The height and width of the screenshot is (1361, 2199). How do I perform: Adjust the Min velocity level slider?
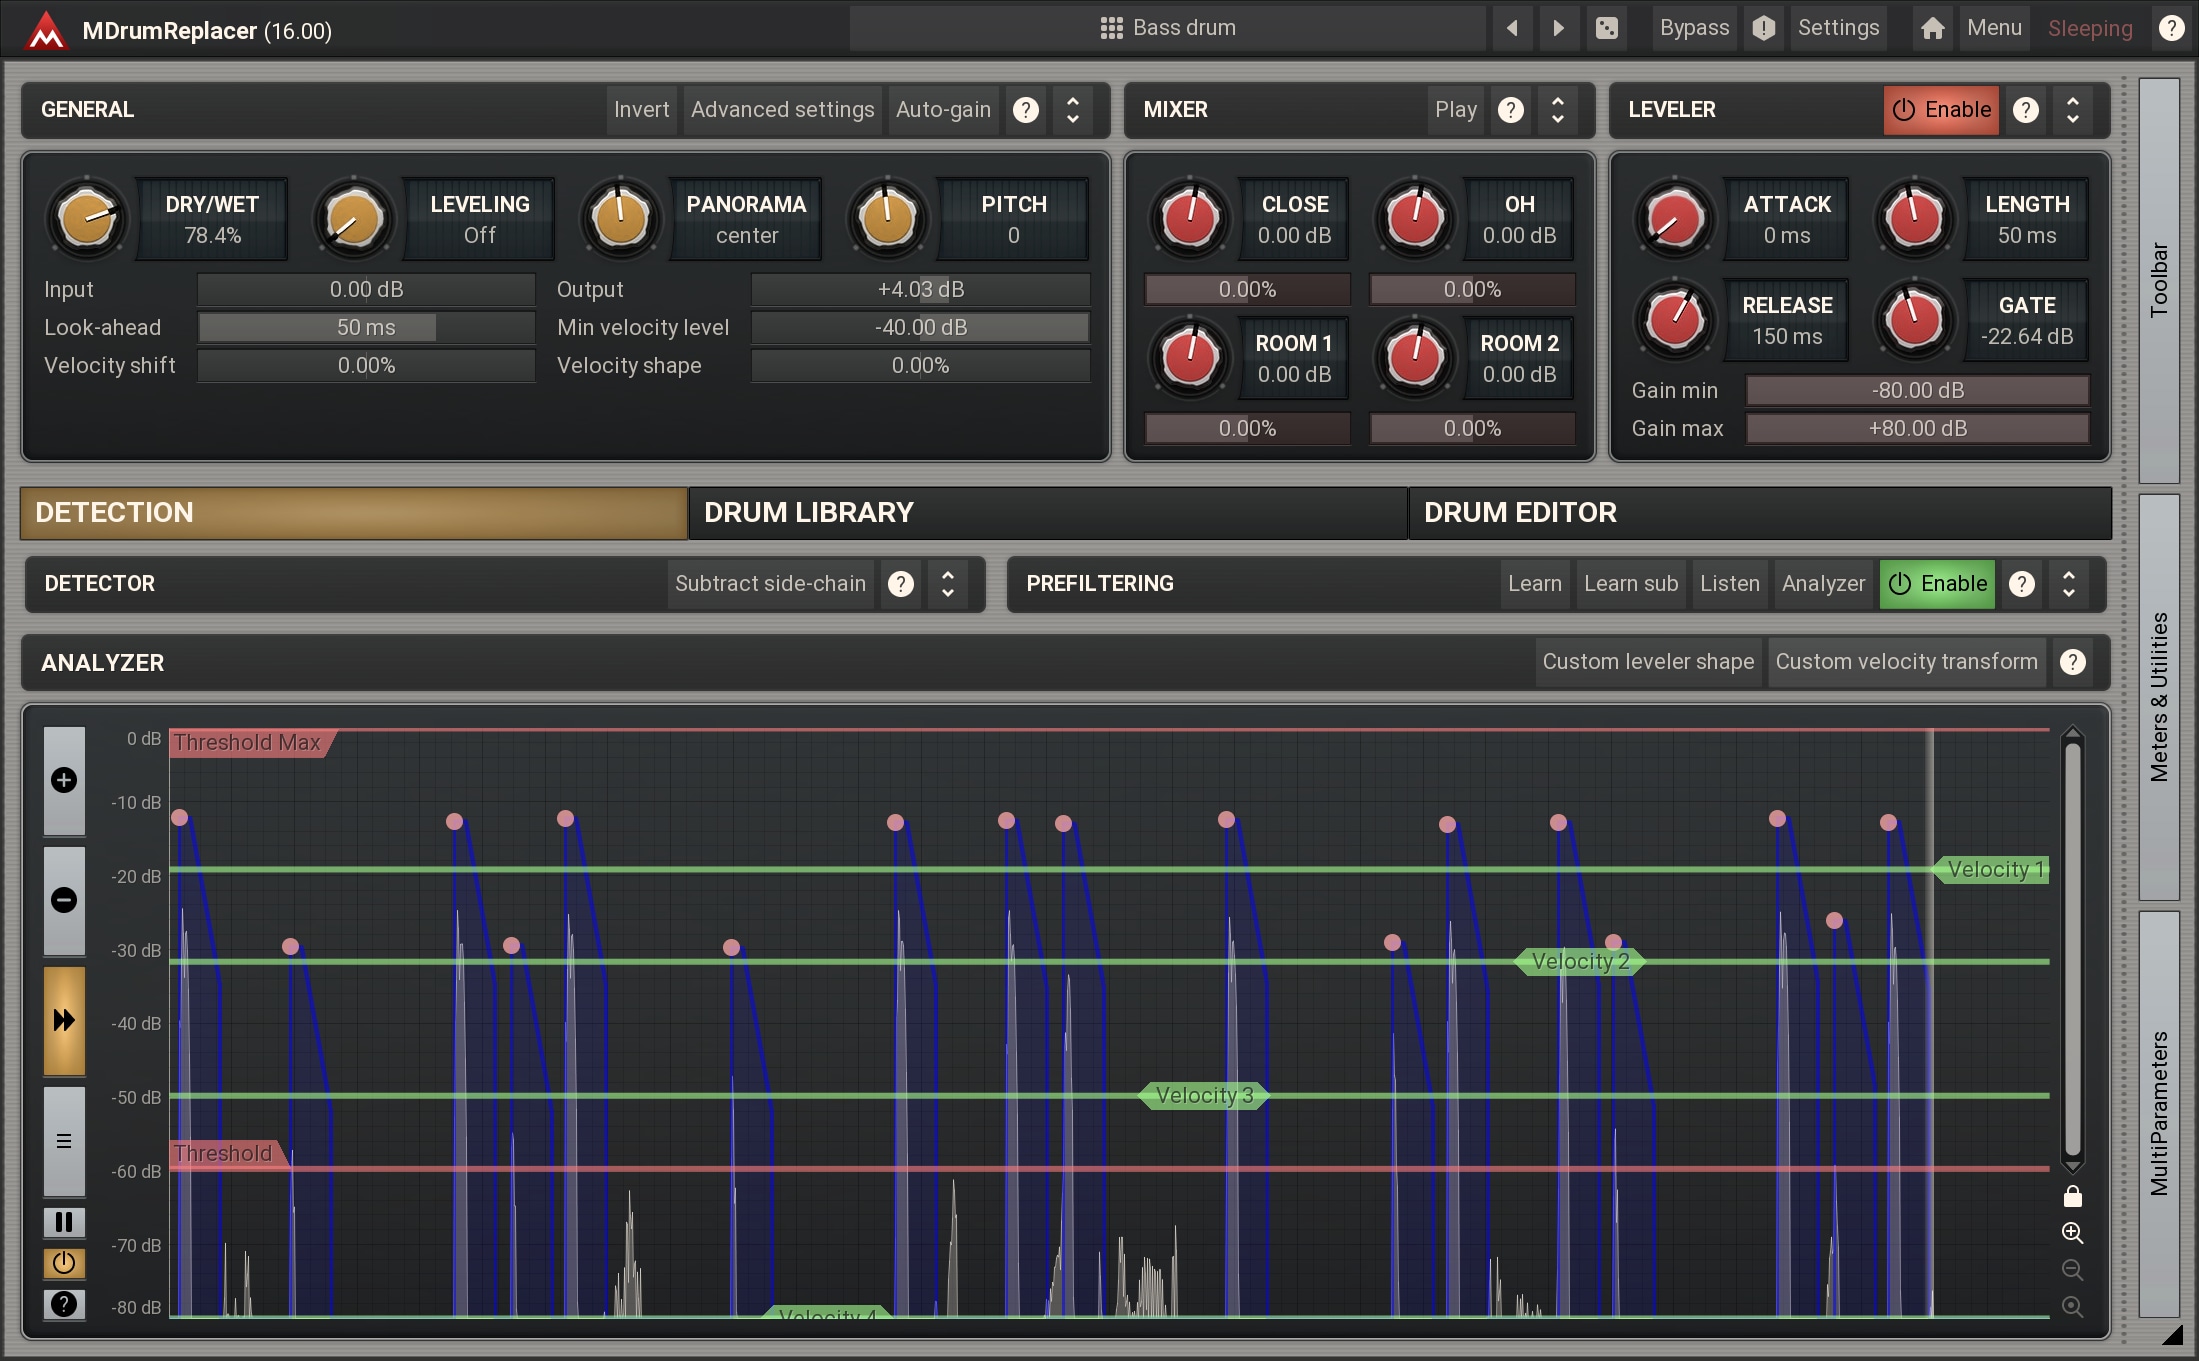tap(920, 328)
